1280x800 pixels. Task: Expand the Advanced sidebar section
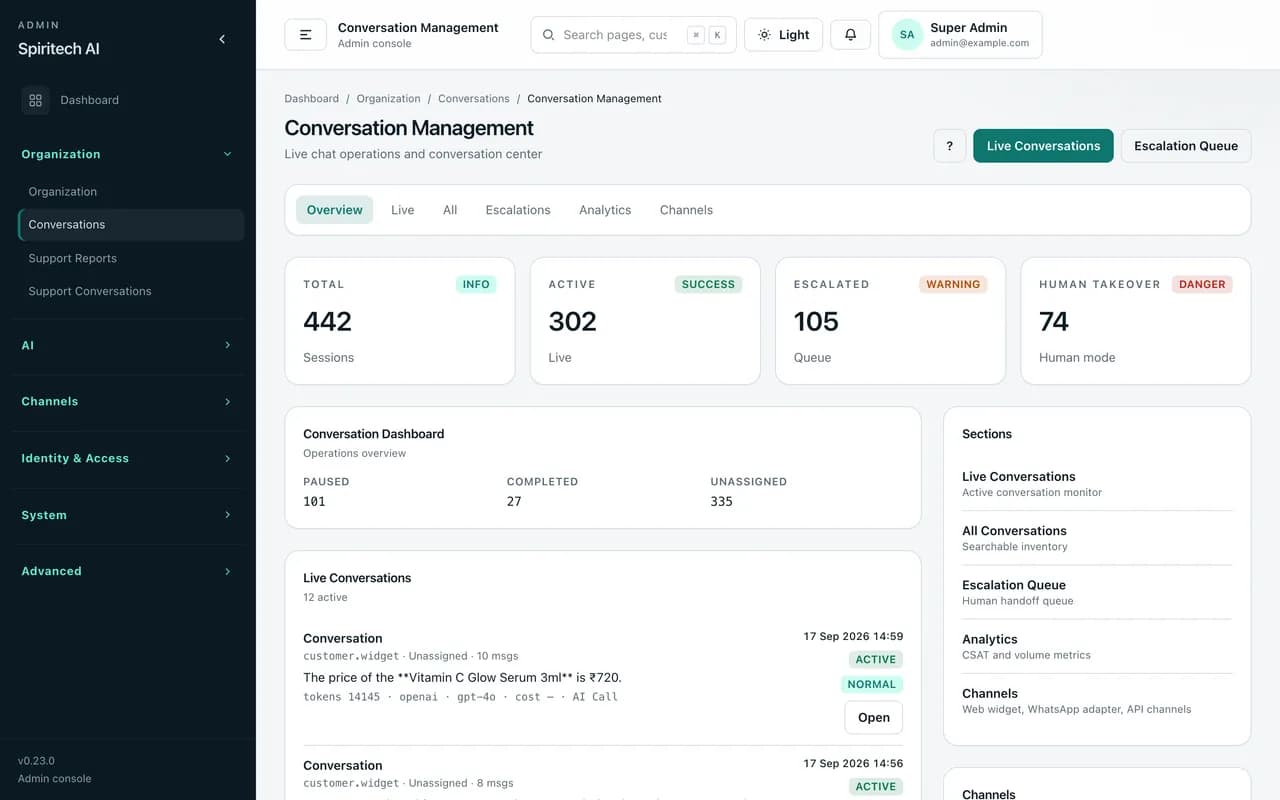[128, 571]
